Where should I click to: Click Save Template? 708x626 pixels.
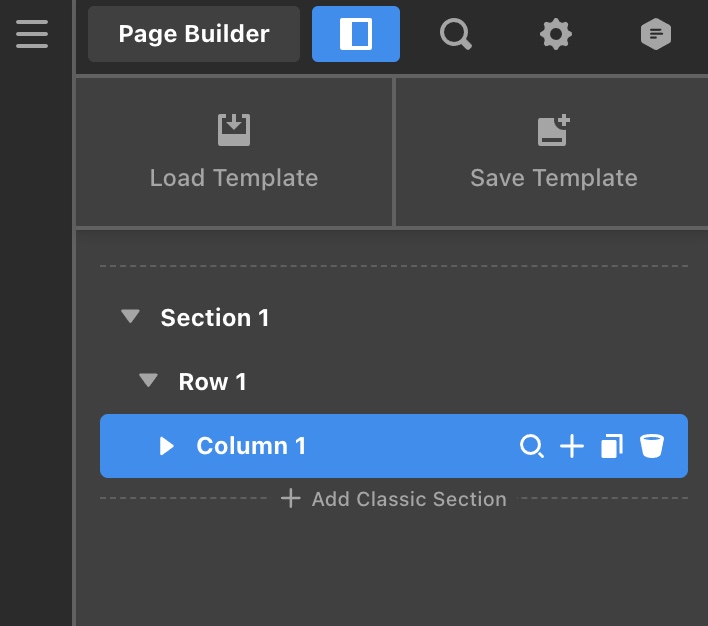click(553, 153)
